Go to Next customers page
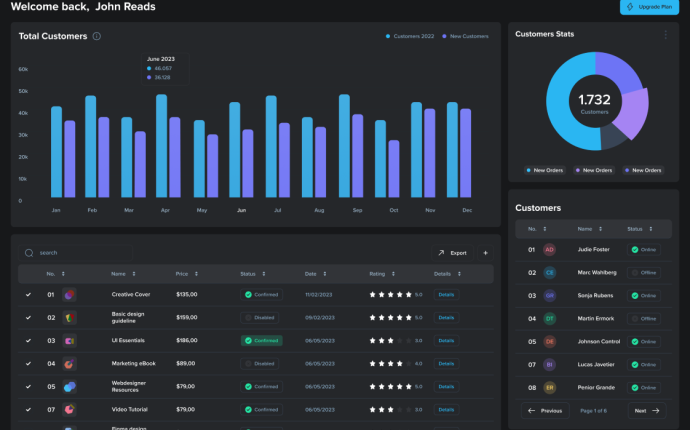This screenshot has height=430, width=690. coord(647,411)
